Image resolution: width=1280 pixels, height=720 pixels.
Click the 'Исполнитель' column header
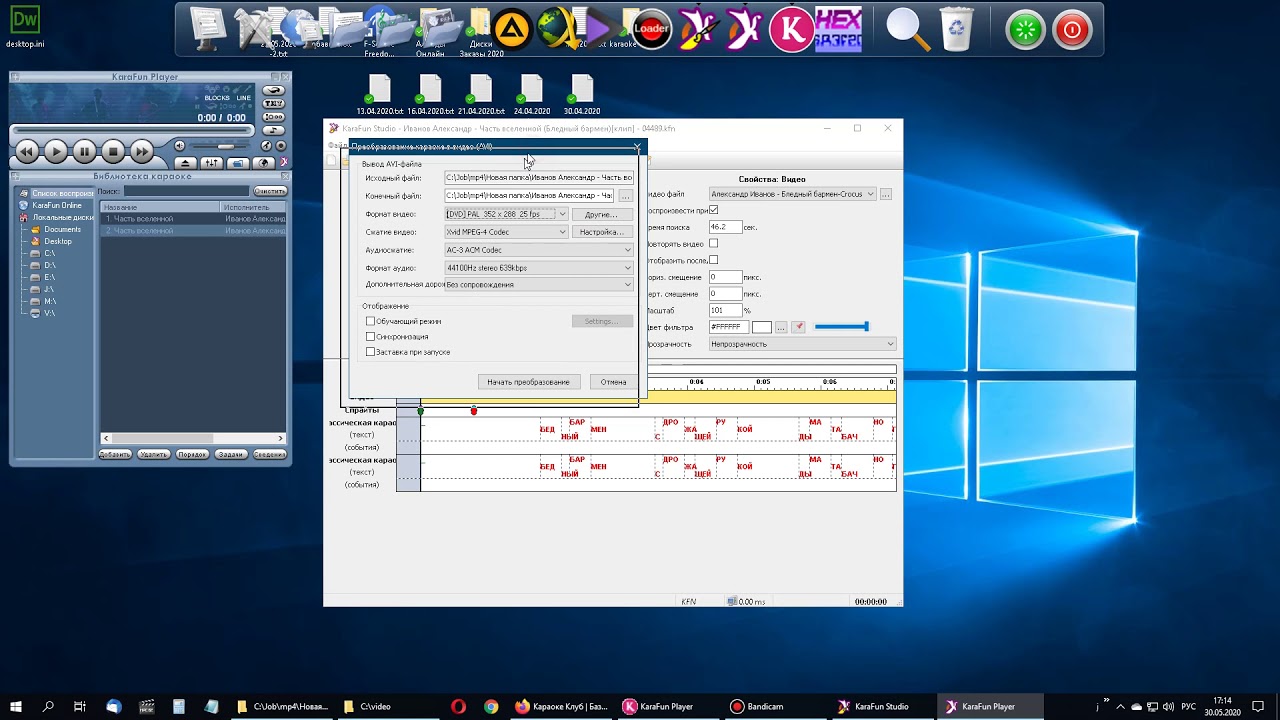pyautogui.click(x=253, y=207)
